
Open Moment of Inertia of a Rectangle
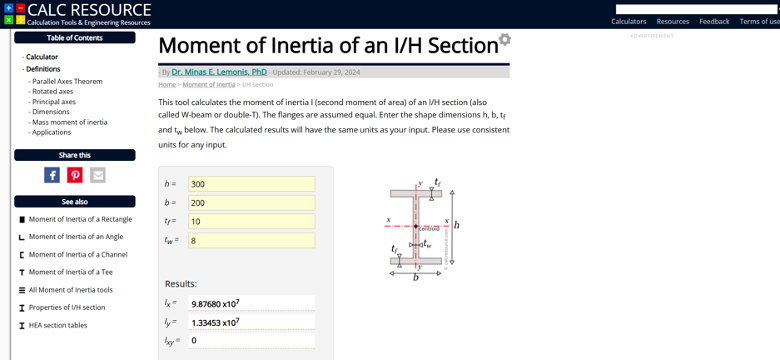pos(80,219)
